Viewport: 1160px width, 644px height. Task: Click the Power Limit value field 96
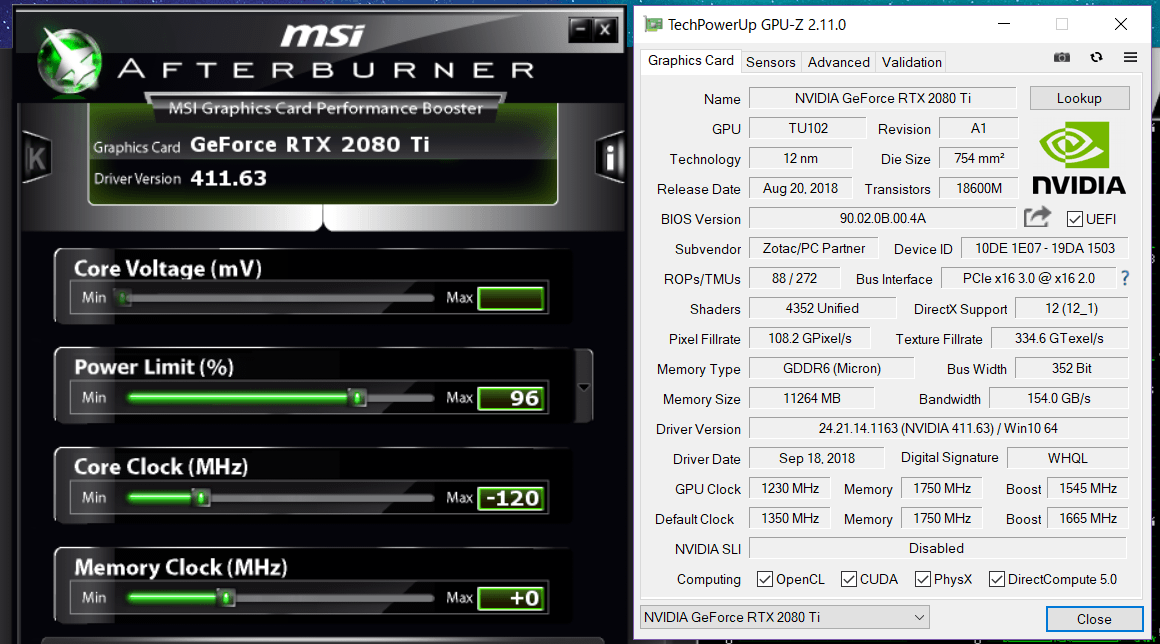point(510,399)
